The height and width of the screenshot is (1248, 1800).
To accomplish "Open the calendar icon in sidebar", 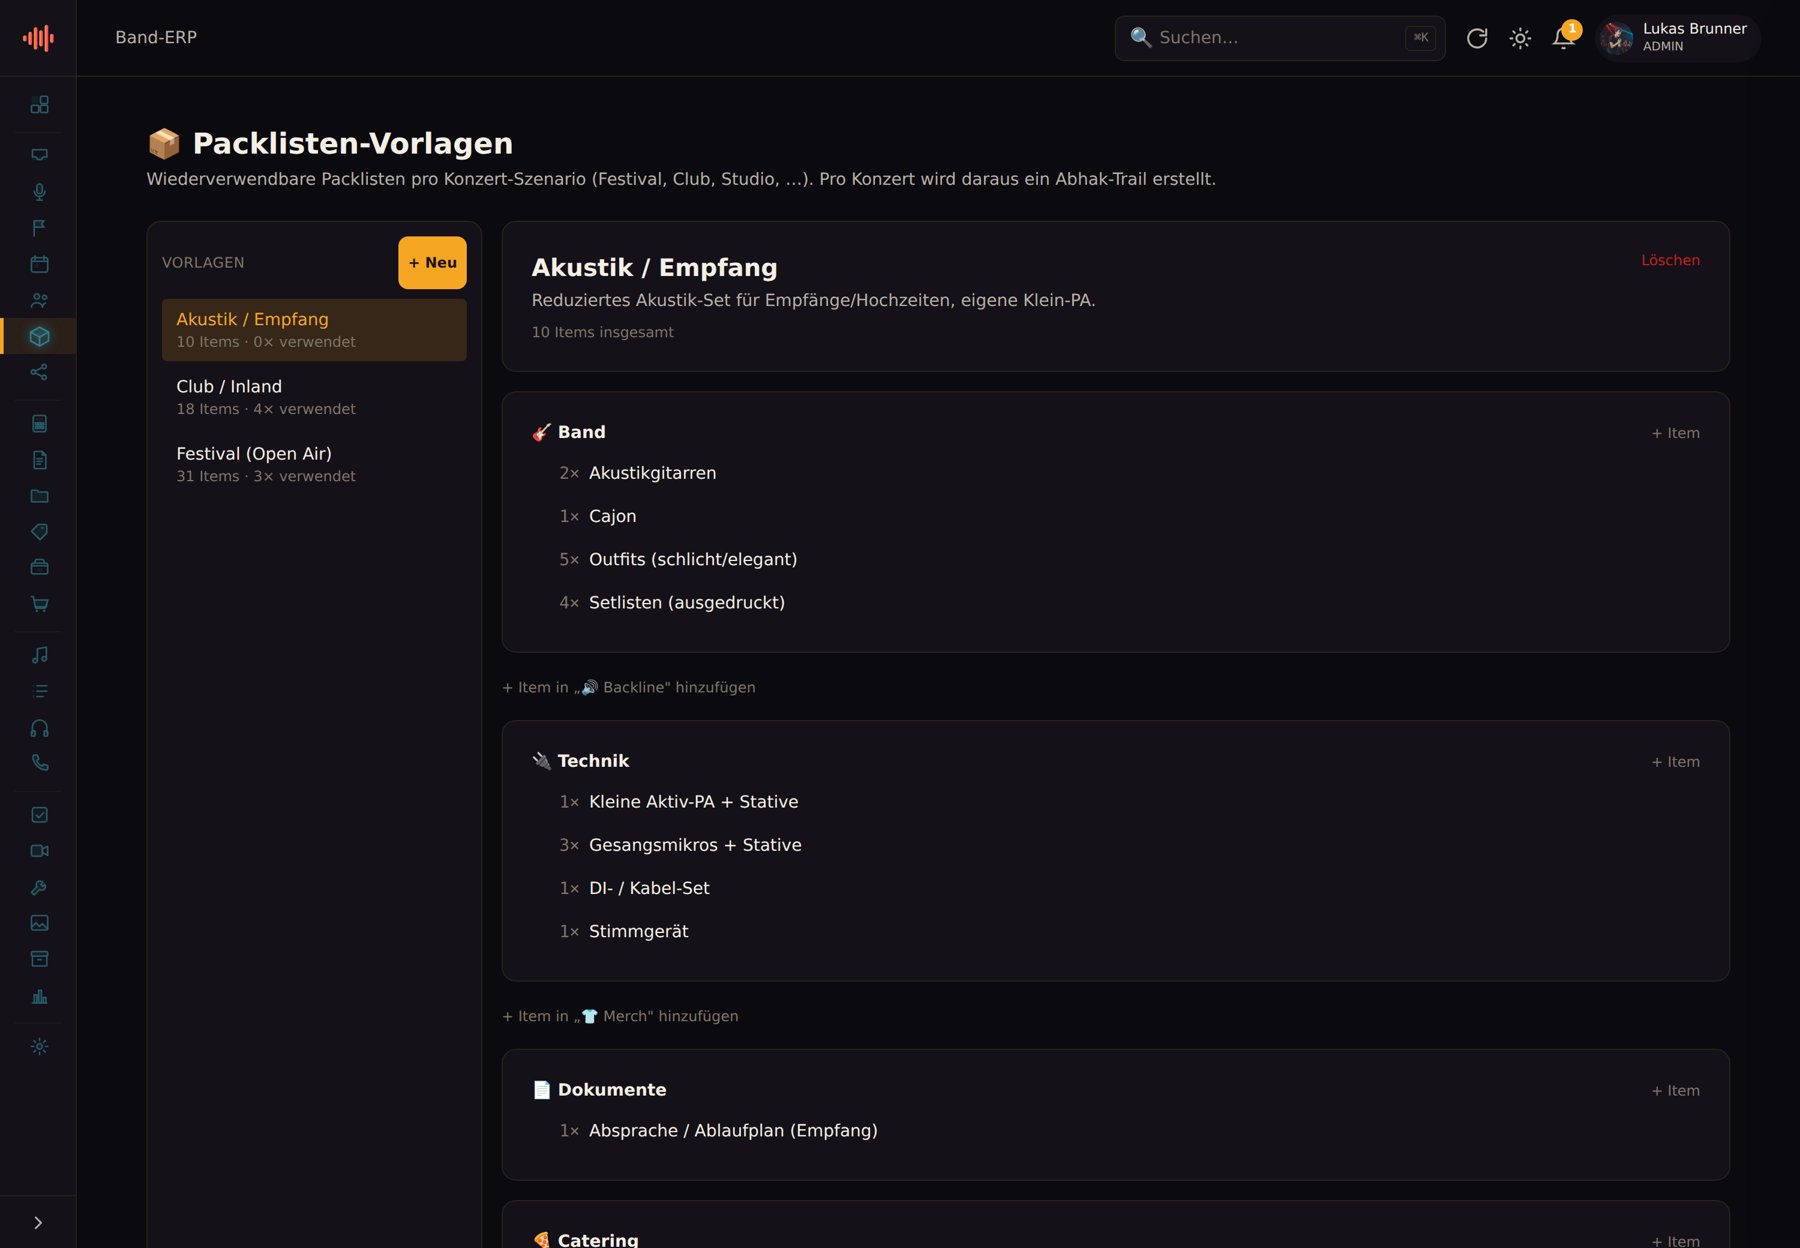I will click(39, 264).
